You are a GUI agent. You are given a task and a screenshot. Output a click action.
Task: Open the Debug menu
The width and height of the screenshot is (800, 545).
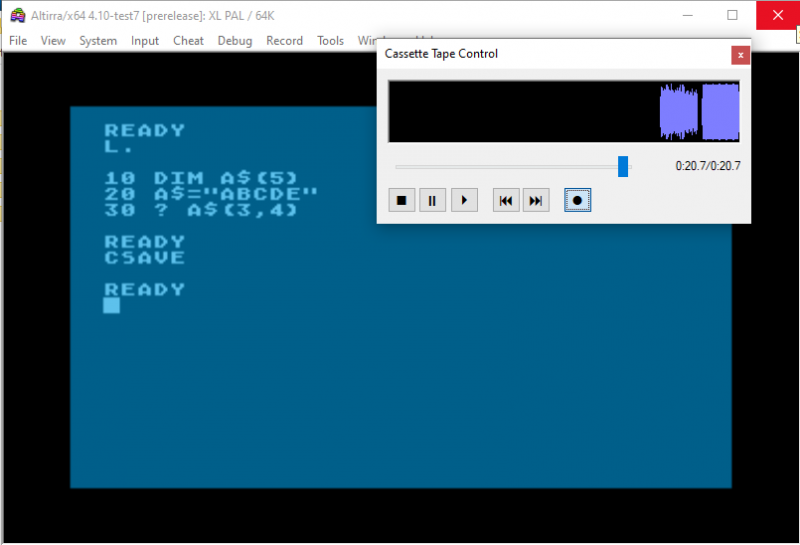235,41
